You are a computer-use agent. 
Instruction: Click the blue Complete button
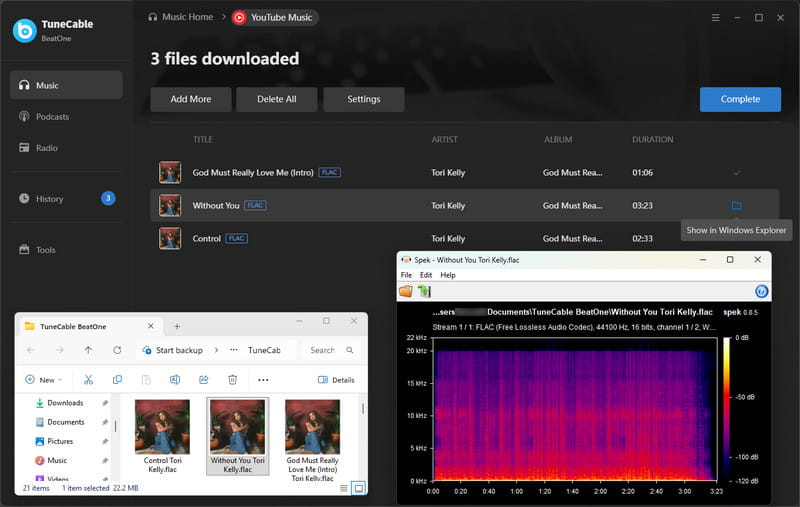[x=740, y=99]
